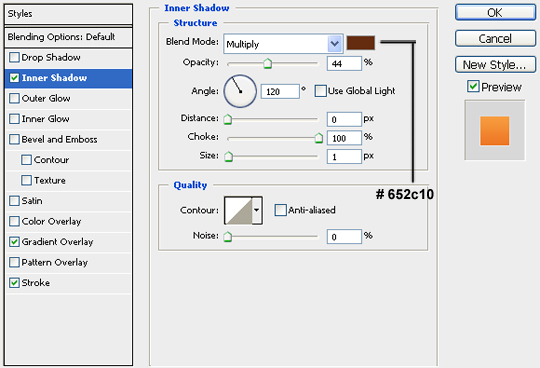Screen dimensions: 540x368
Task: Select the Contour sub-entry label
Action: coord(51,160)
